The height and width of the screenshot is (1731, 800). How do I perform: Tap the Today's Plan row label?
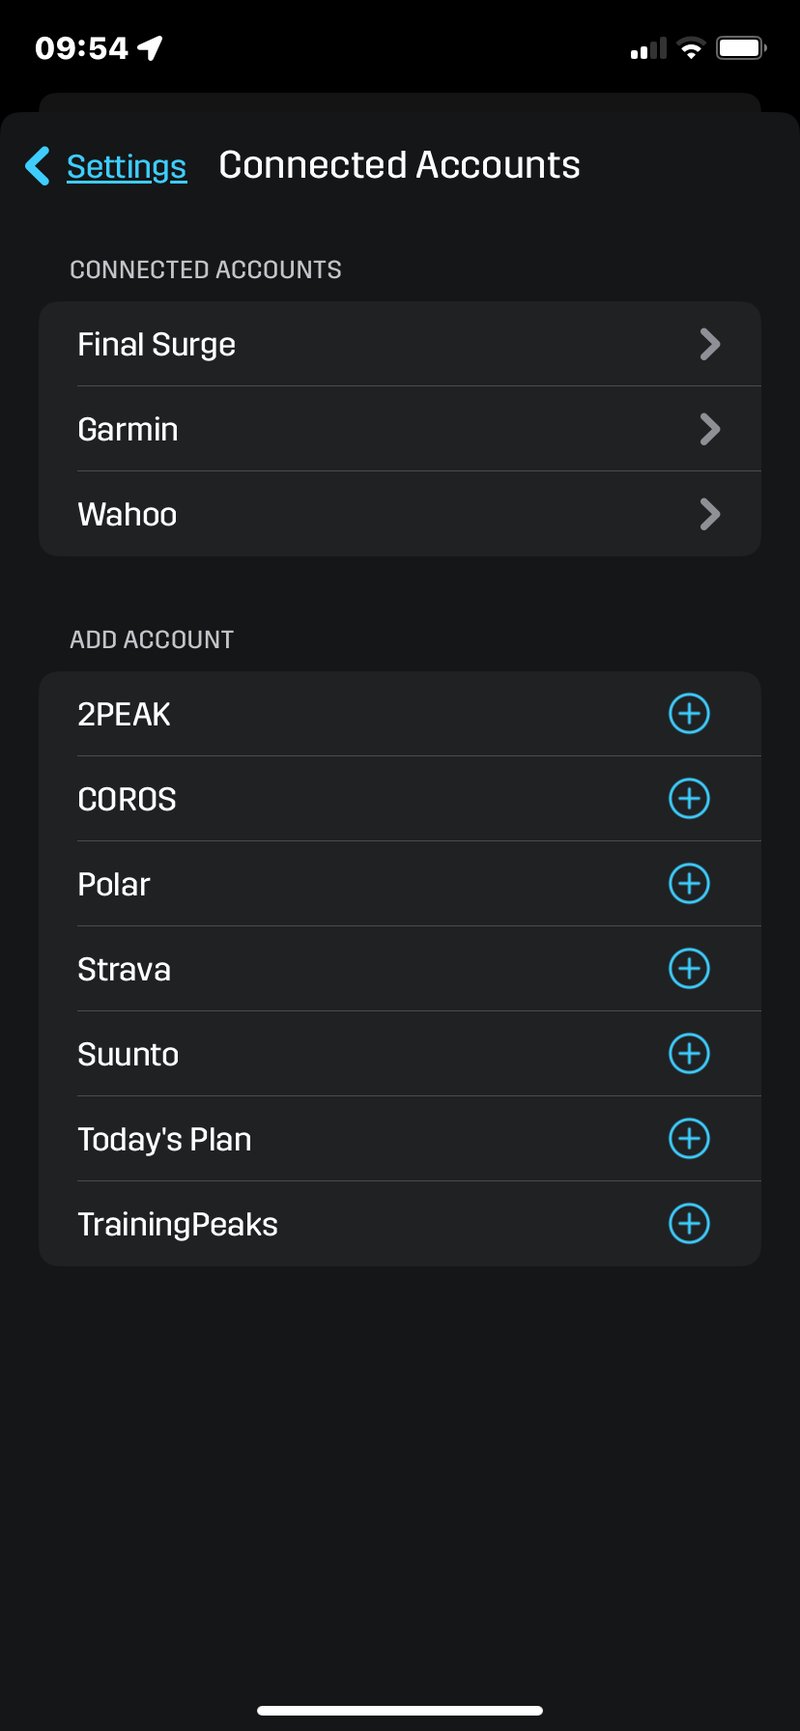pos(165,1139)
